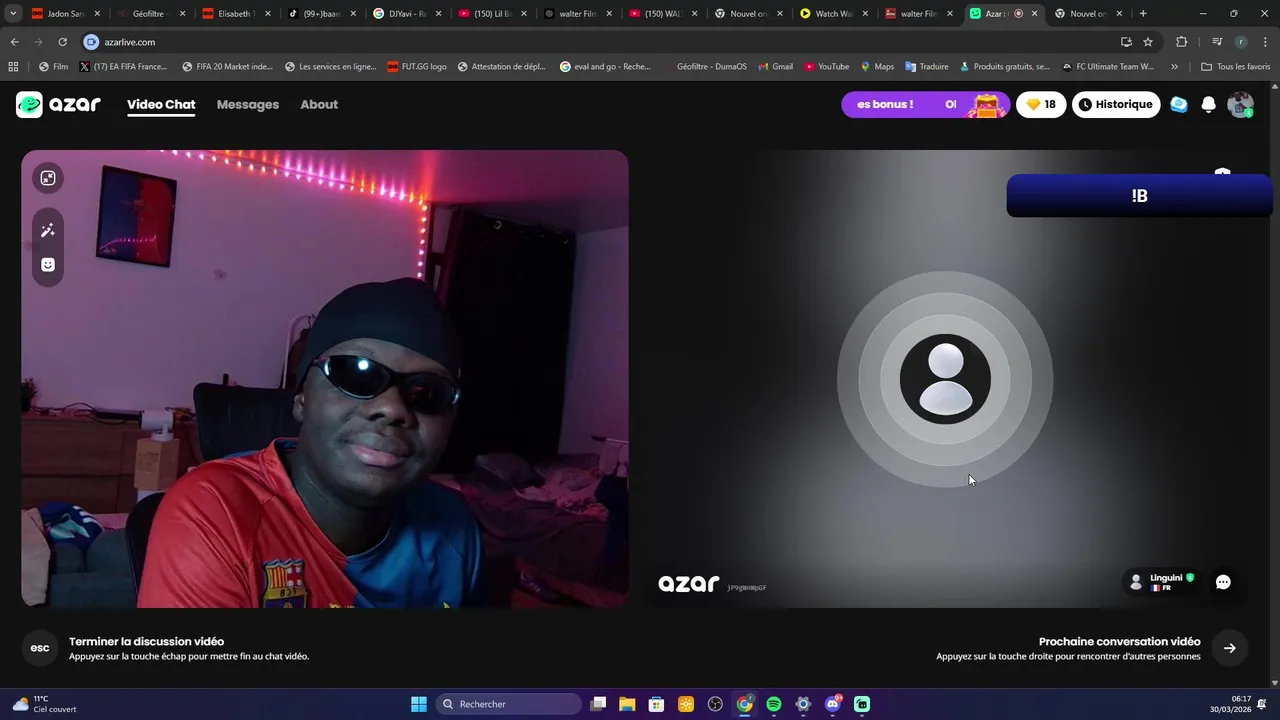Open the magic wand effects tool
The height and width of the screenshot is (720, 1280).
point(48,231)
